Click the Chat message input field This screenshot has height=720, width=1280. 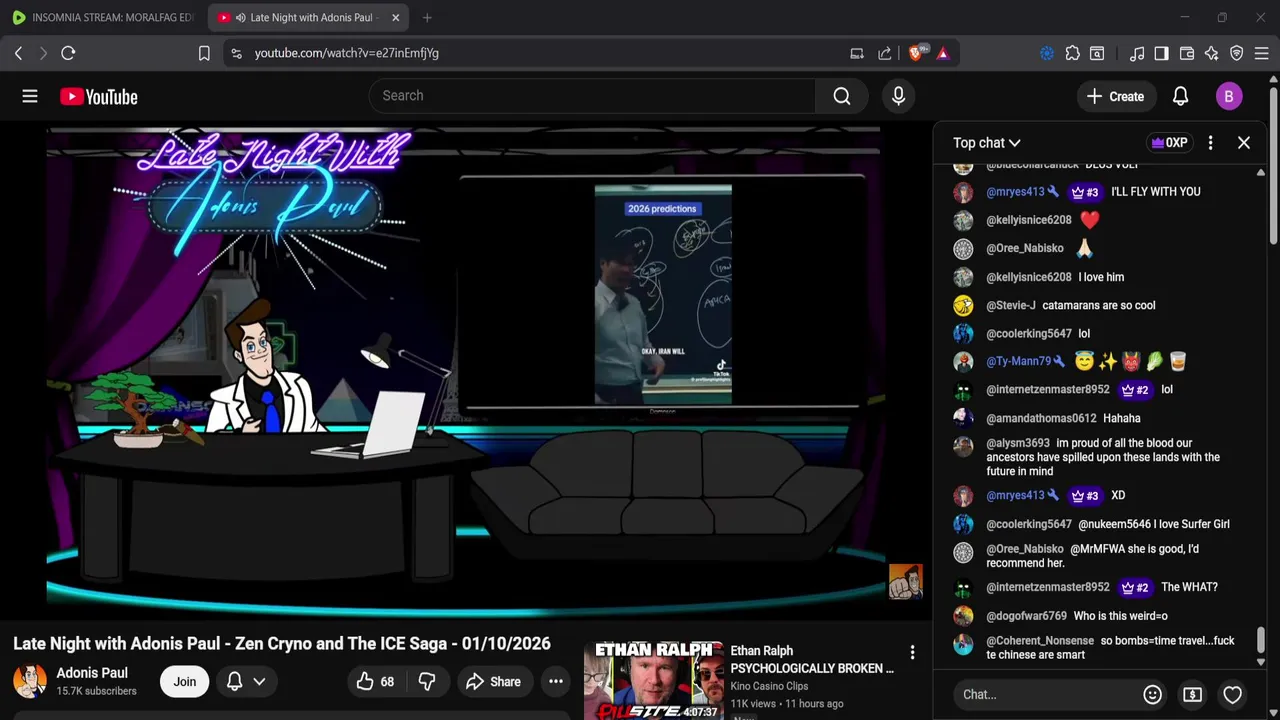tap(1046, 694)
